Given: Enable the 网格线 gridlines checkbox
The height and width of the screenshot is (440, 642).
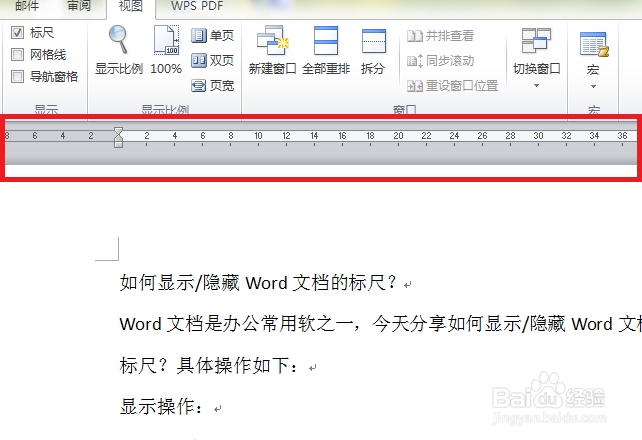Looking at the screenshot, I should pos(17,54).
